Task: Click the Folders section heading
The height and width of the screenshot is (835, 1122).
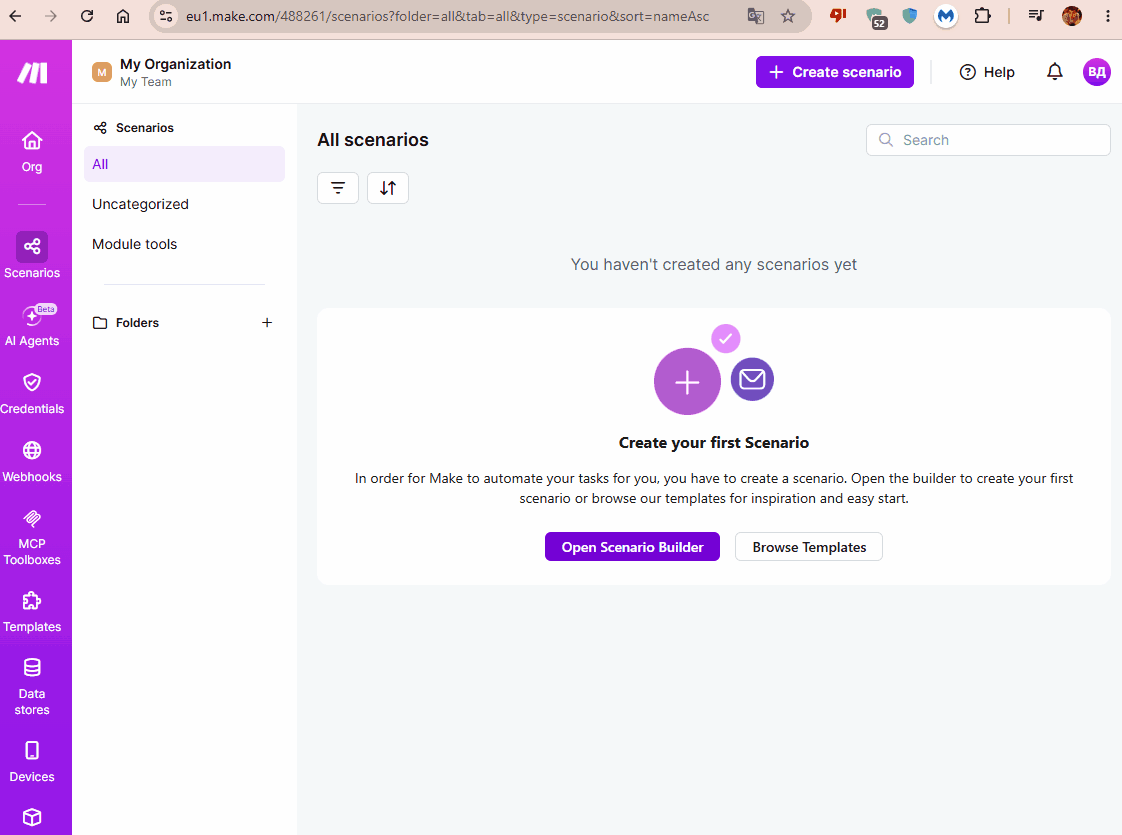Action: click(x=126, y=323)
